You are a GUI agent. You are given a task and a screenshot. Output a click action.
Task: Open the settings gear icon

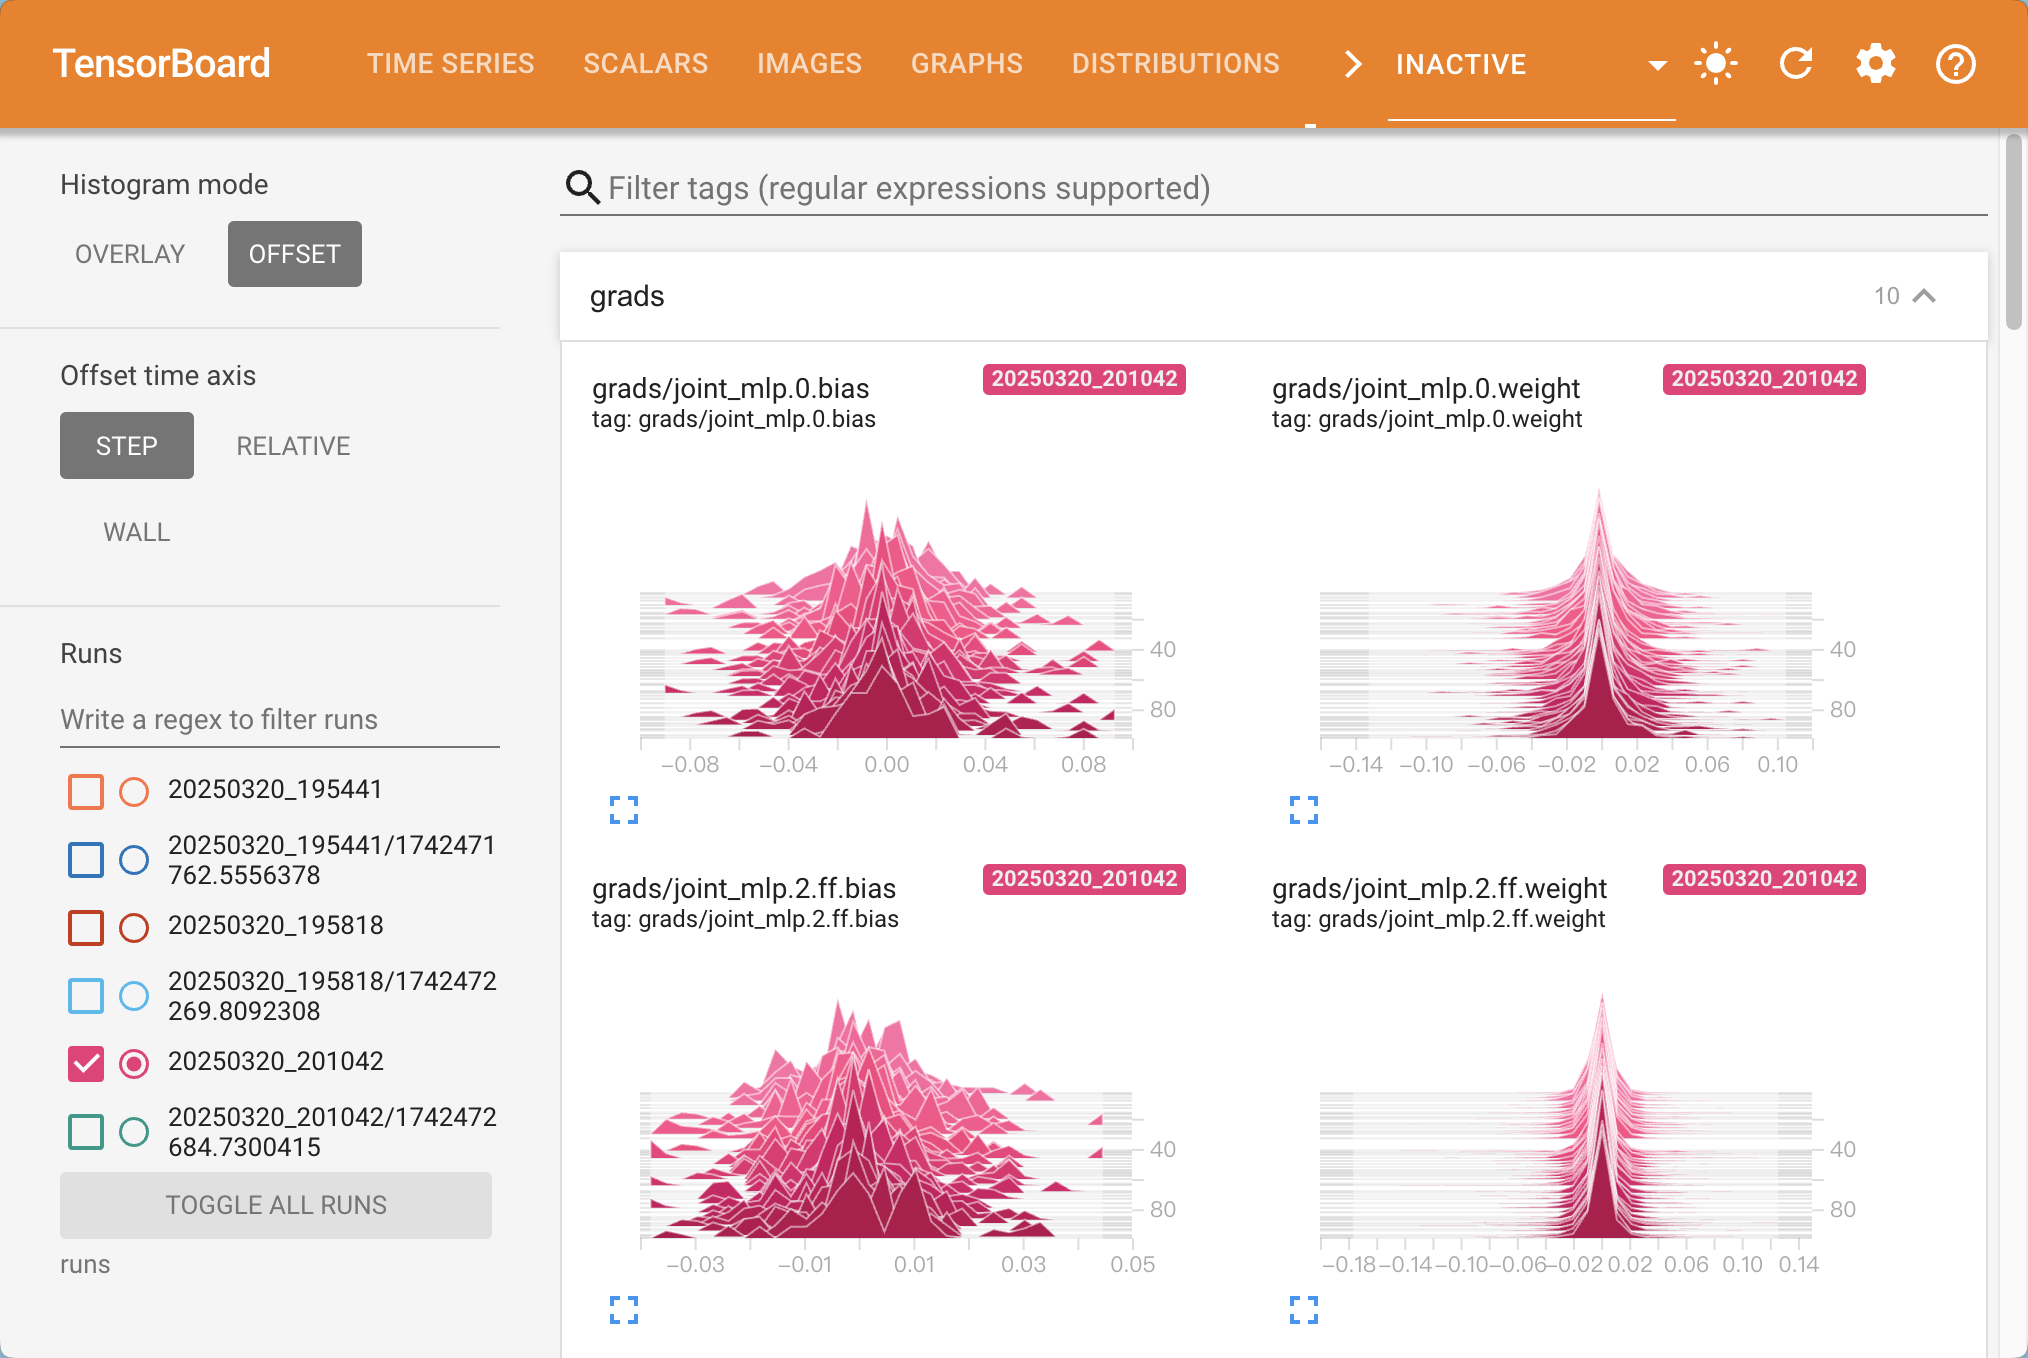pyautogui.click(x=1875, y=64)
